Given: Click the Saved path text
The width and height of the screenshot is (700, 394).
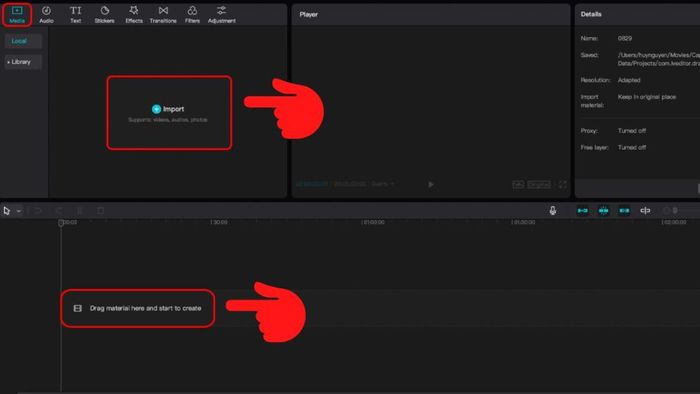Looking at the screenshot, I should 659,59.
